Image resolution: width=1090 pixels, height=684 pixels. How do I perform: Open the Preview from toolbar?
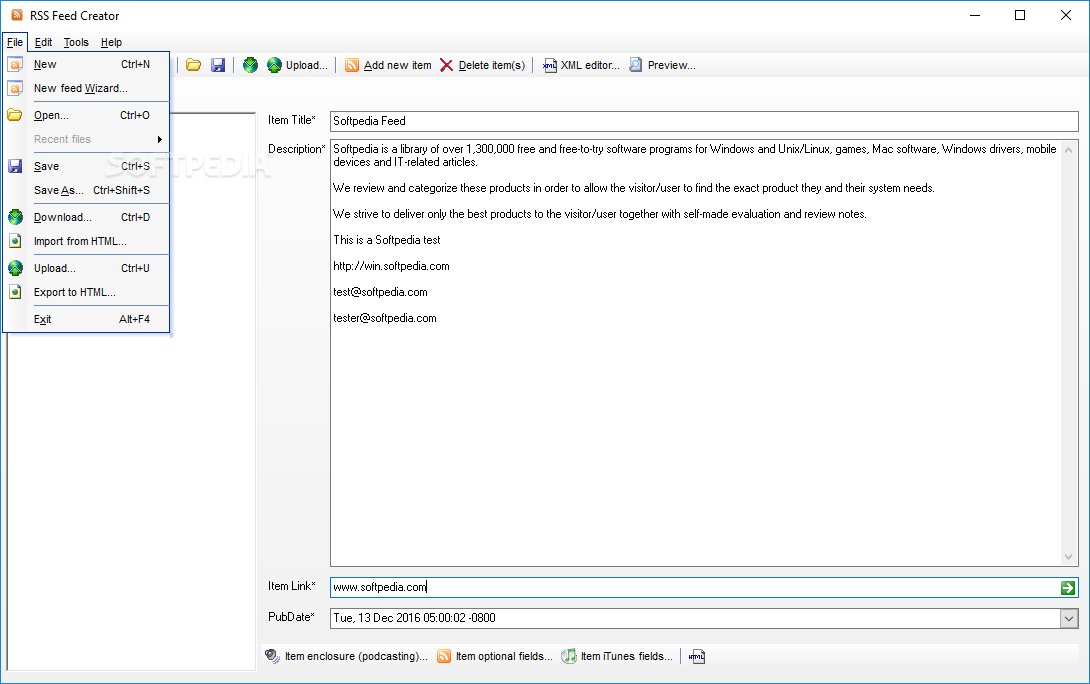click(662, 65)
